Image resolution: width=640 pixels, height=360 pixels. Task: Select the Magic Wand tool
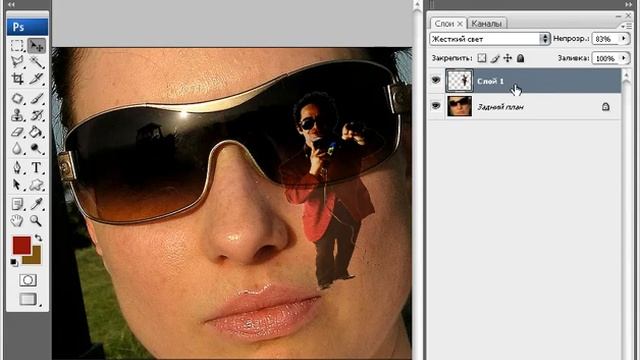(x=36, y=62)
